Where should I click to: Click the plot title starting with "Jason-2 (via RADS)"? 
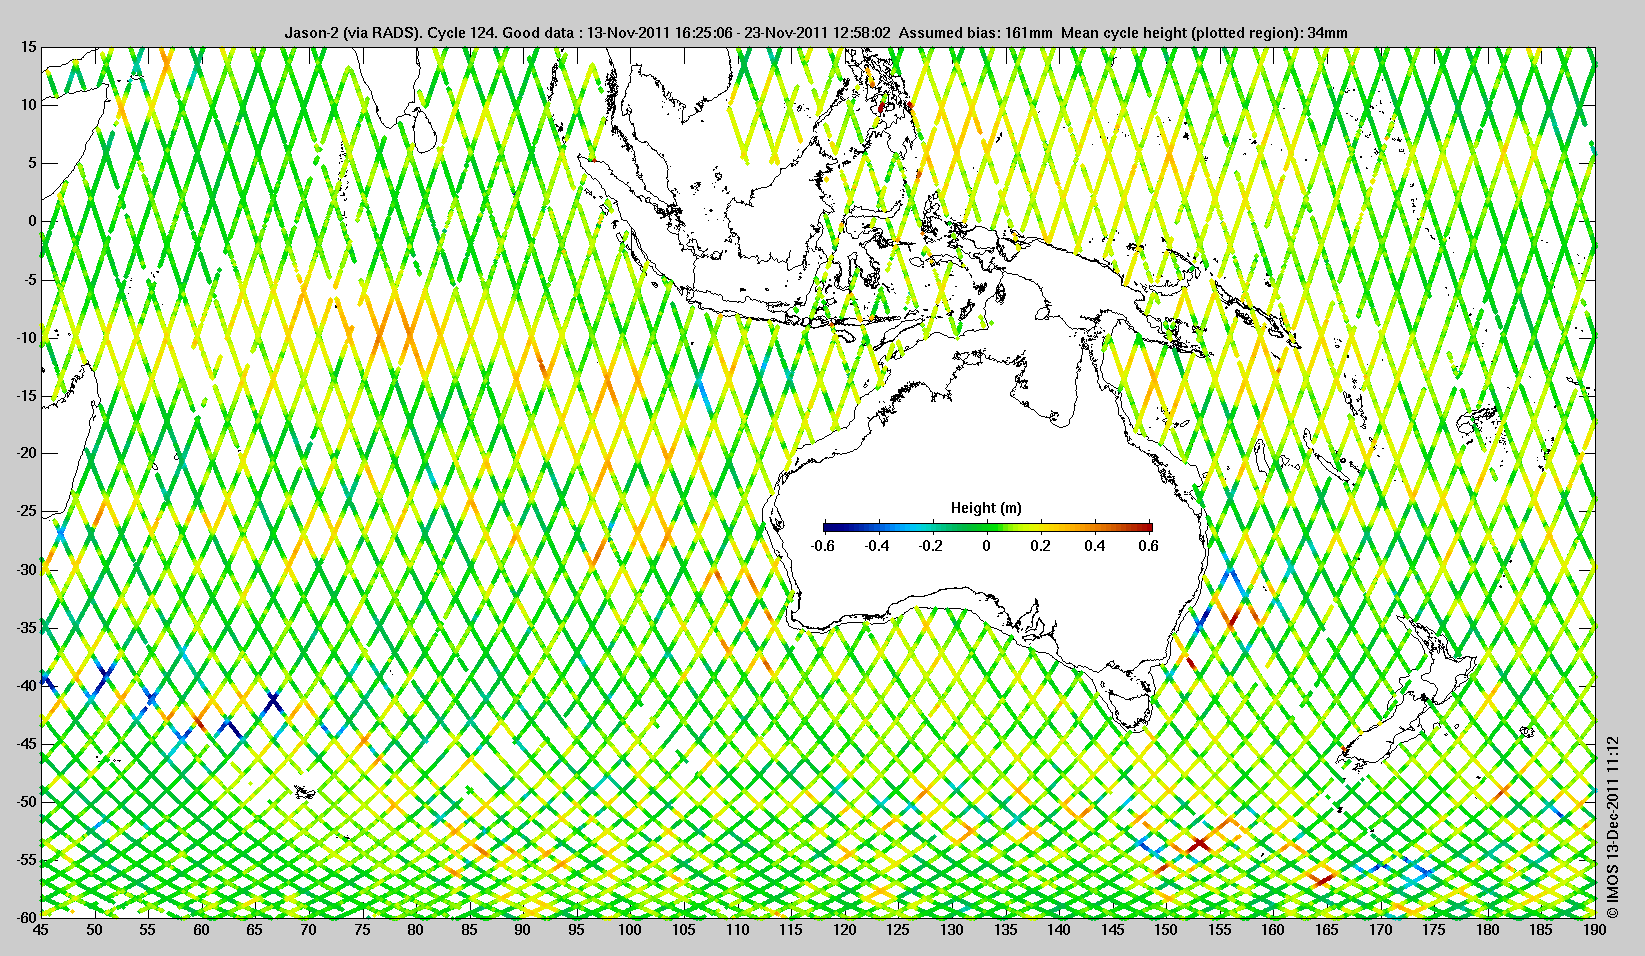pos(816,33)
